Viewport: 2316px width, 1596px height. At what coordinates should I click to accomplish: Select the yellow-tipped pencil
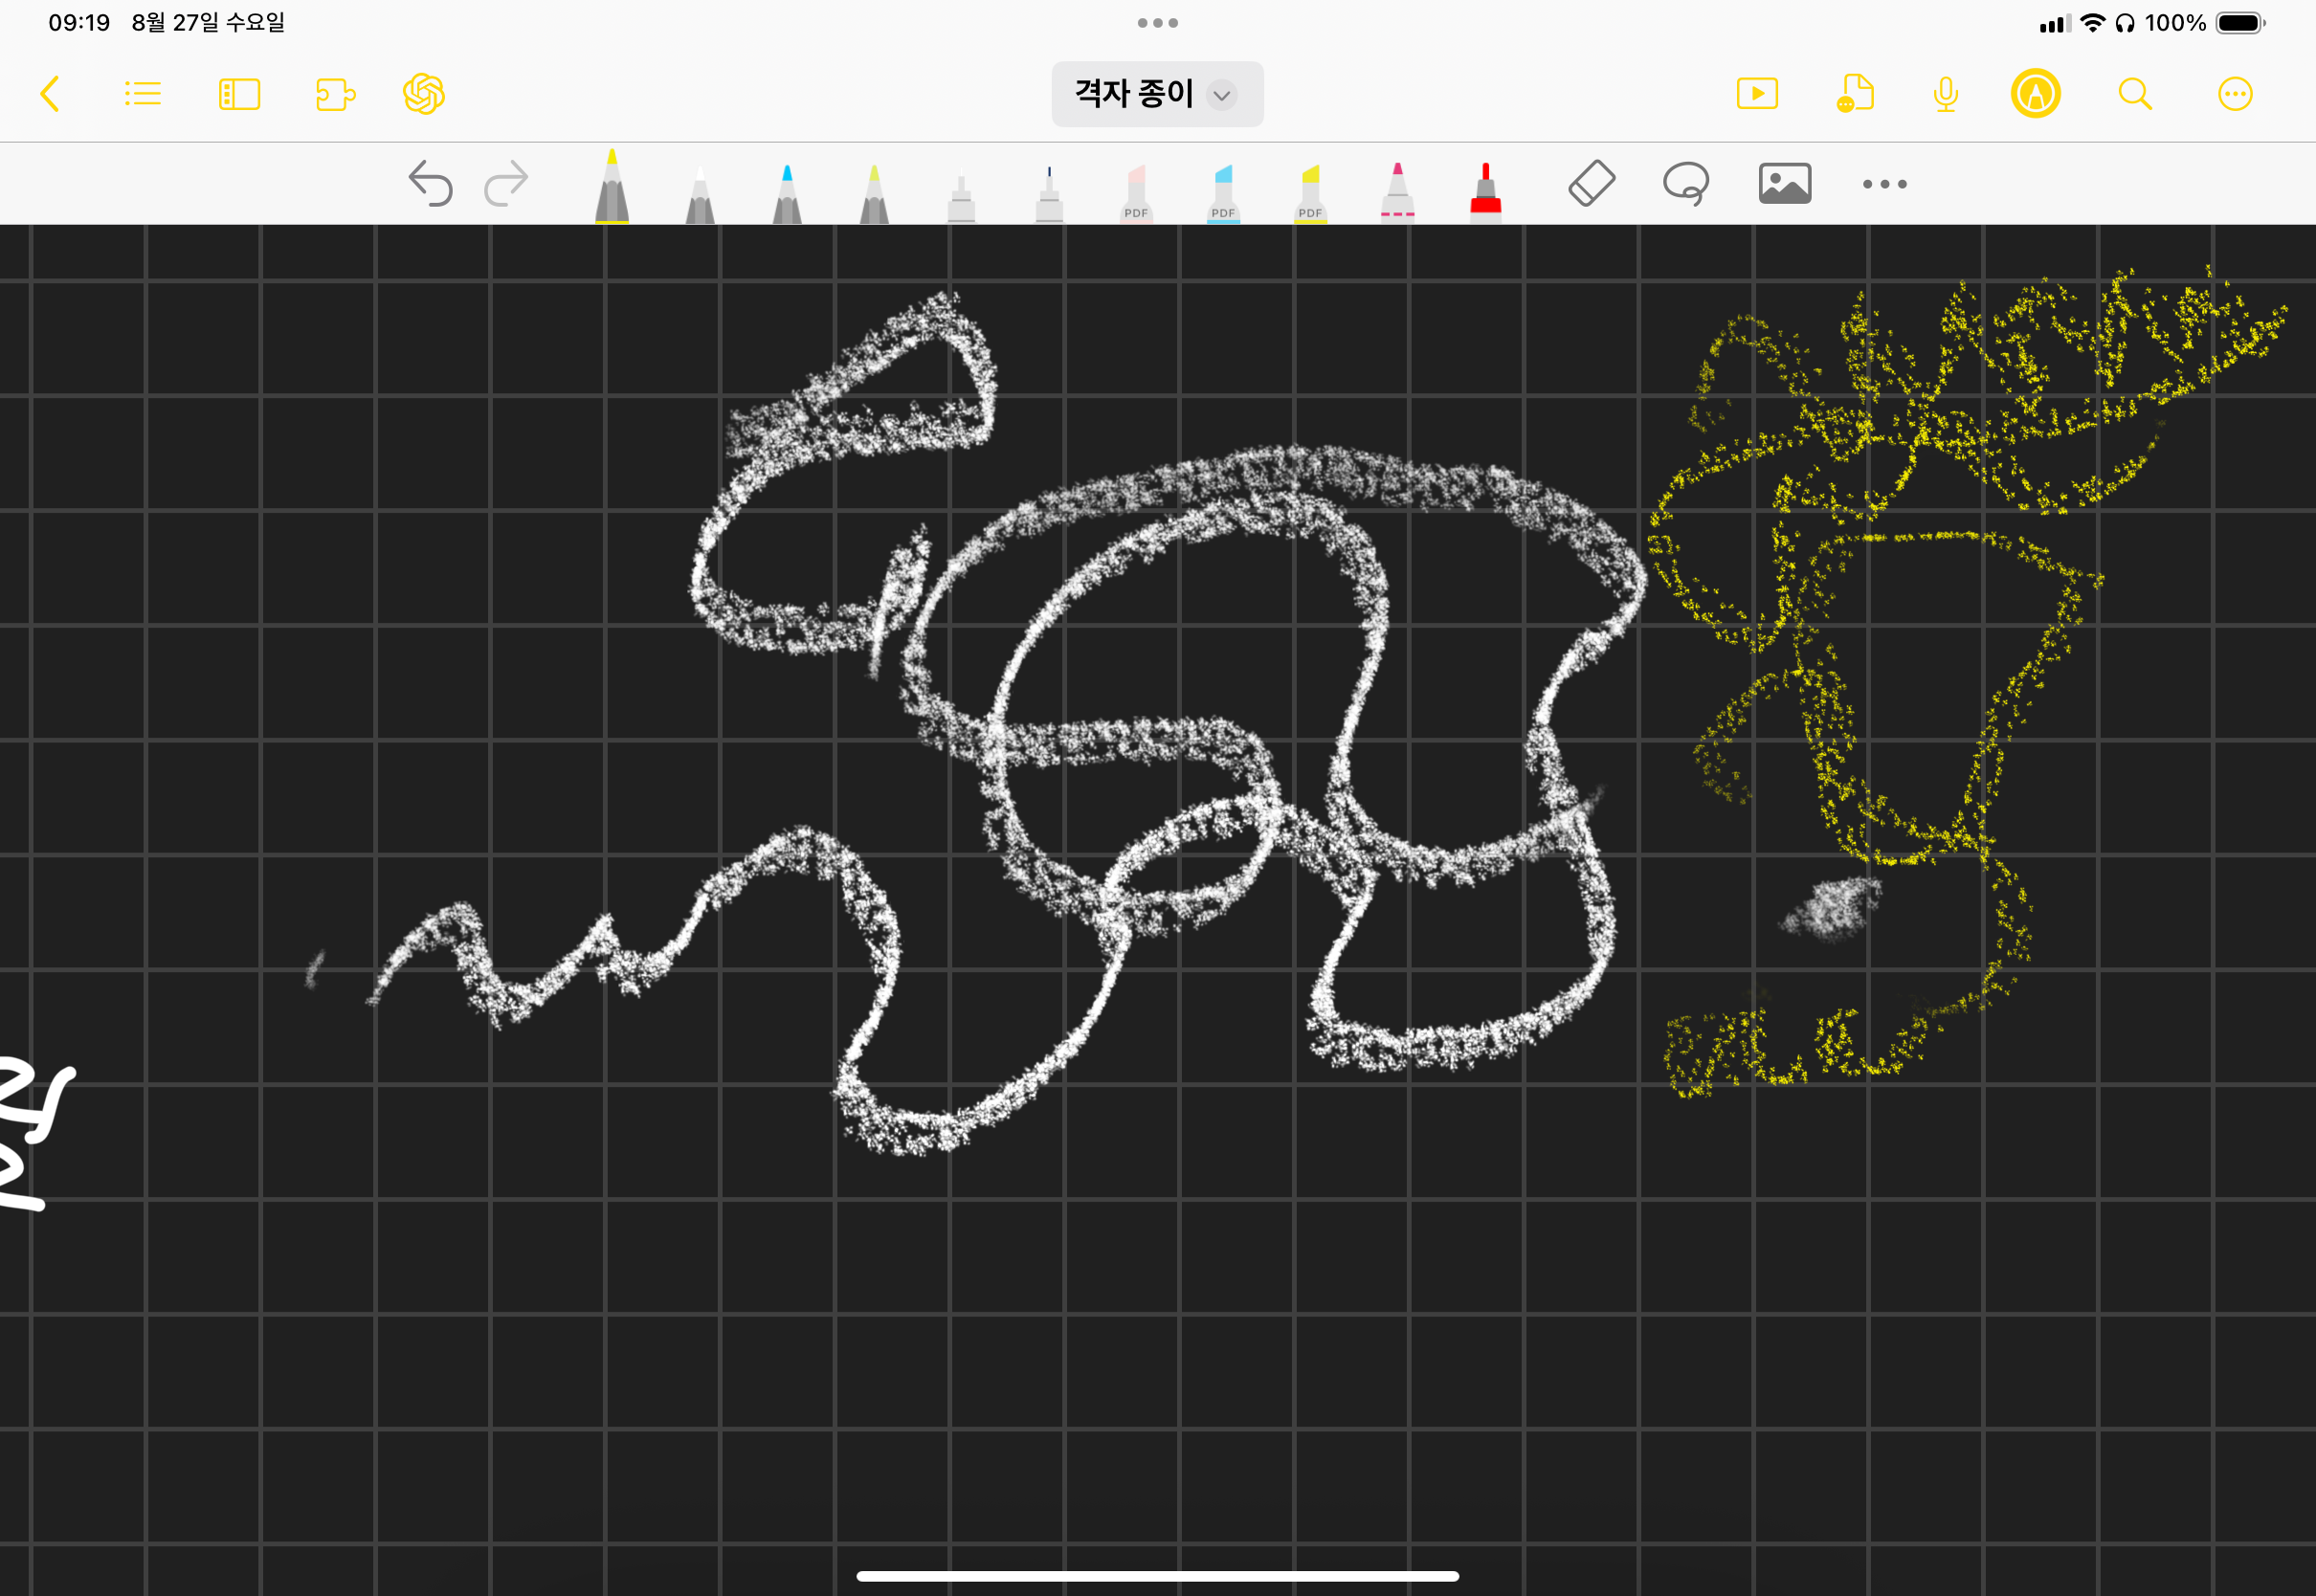(612, 188)
